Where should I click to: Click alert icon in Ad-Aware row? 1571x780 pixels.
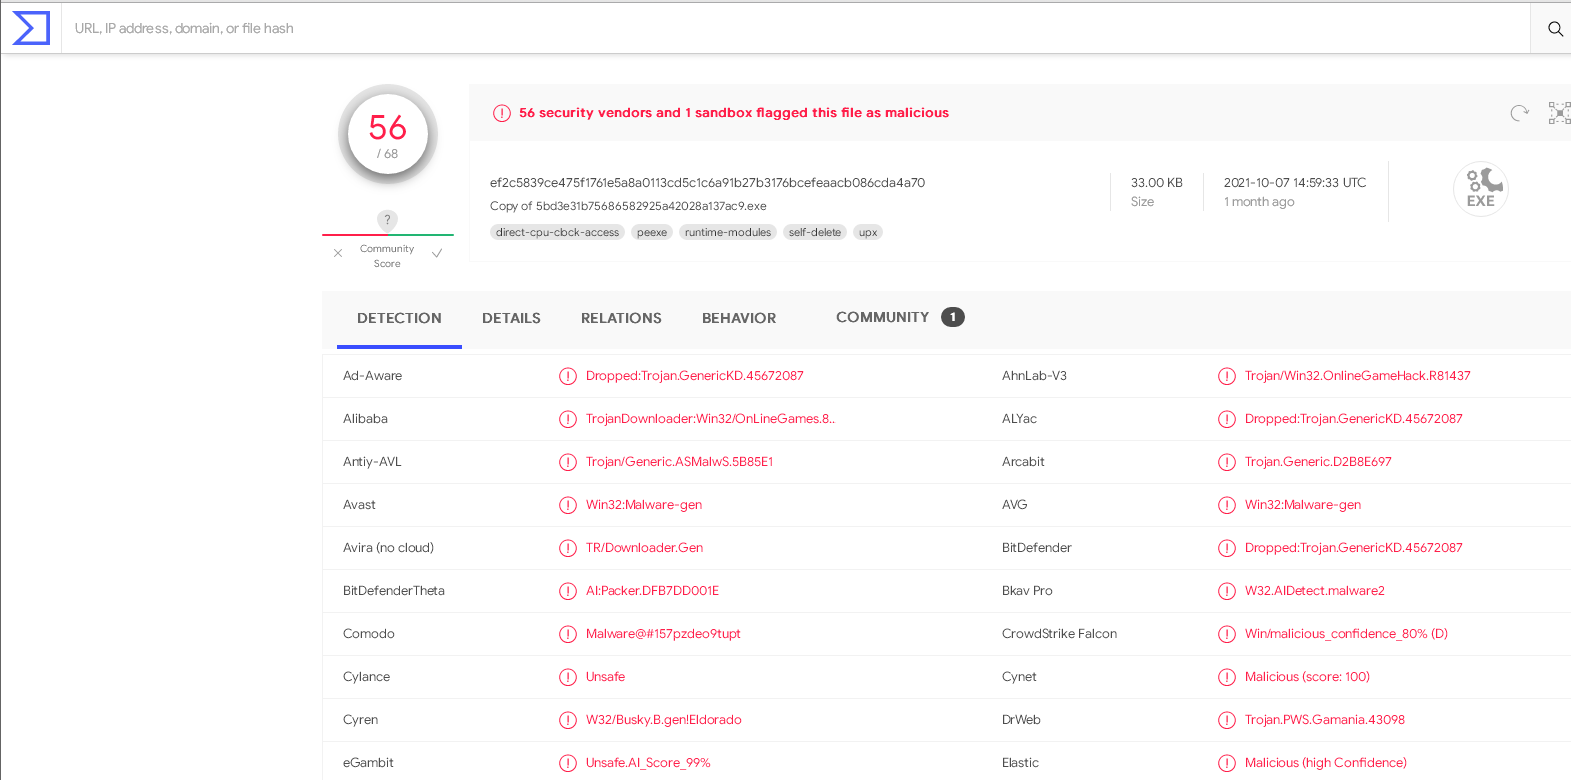tap(568, 376)
